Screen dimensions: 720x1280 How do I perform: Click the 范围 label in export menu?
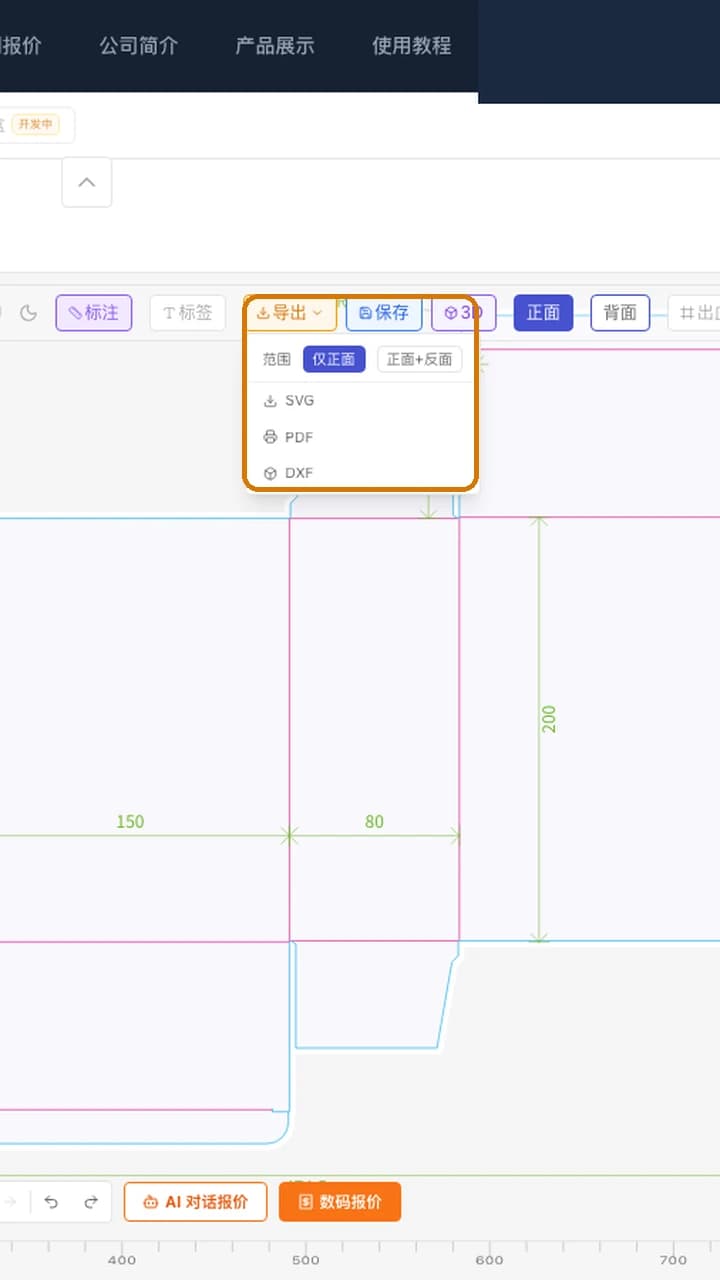(277, 359)
